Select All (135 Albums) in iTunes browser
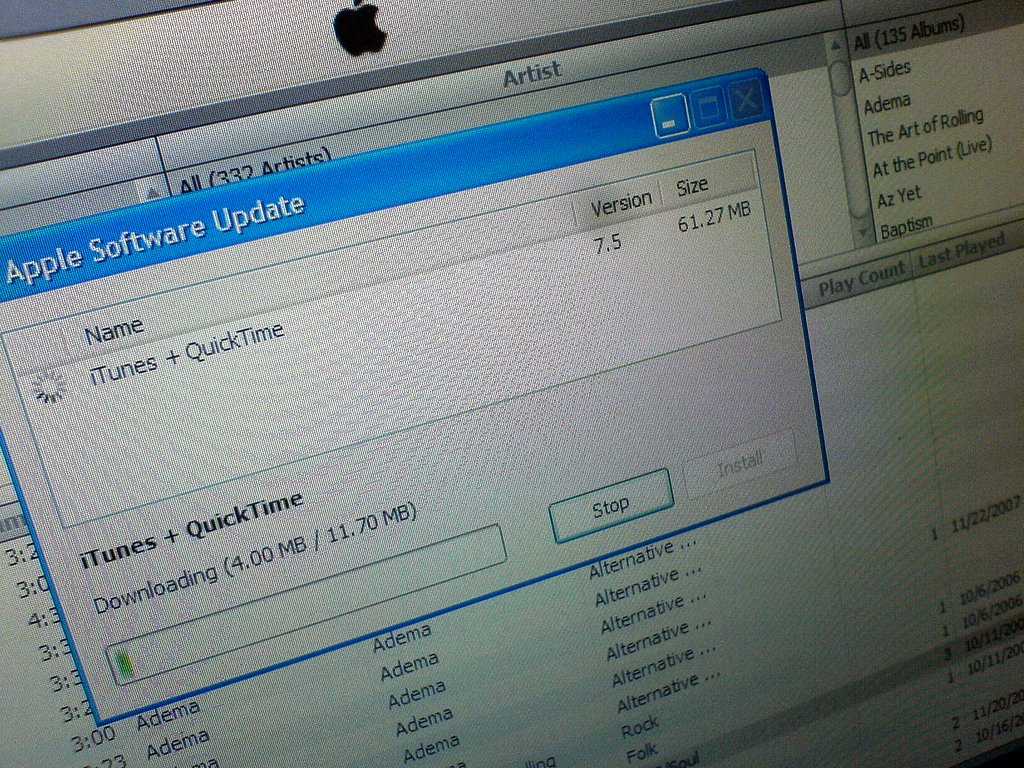This screenshot has width=1024, height=768. (x=909, y=33)
